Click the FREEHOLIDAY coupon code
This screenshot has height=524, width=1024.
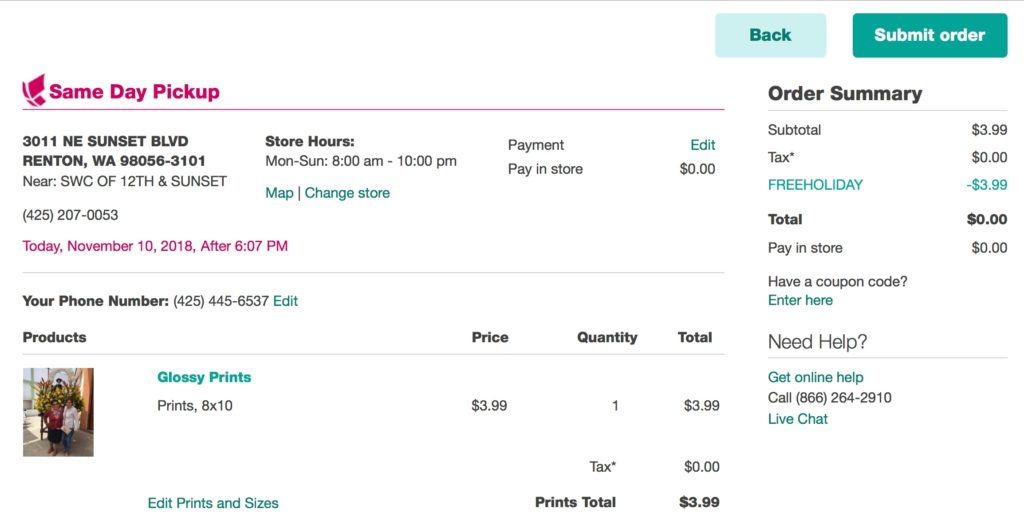[x=815, y=185]
